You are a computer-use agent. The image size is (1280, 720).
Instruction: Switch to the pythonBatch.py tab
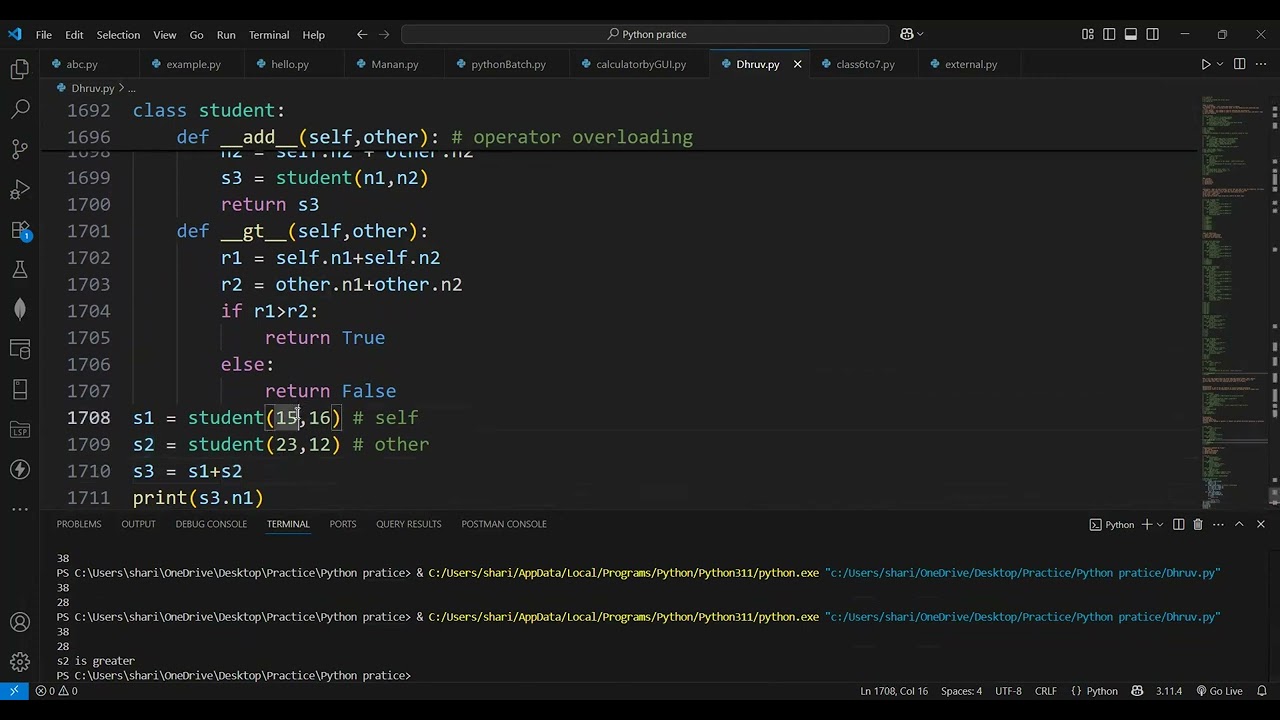[508, 64]
